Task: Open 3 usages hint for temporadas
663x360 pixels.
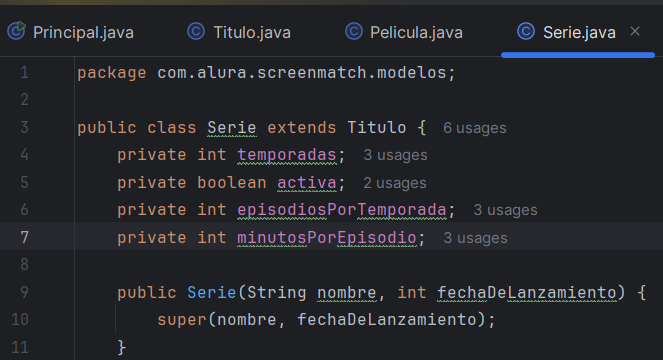Action: tap(395, 155)
